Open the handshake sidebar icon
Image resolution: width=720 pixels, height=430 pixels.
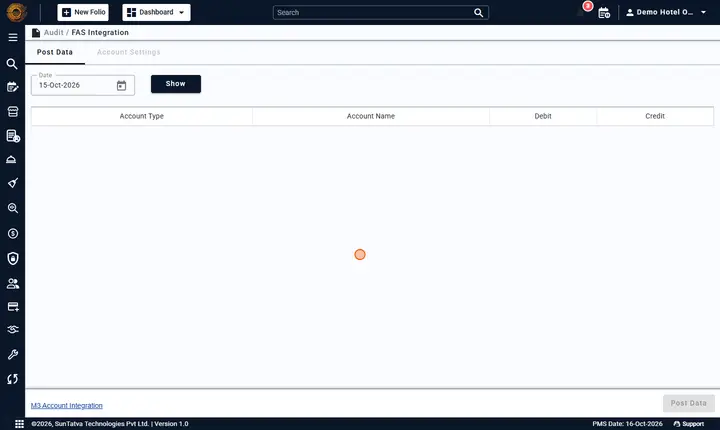(x=13, y=329)
